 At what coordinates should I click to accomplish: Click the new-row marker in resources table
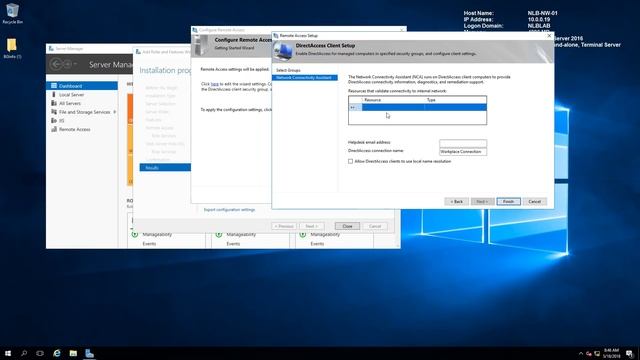click(355, 107)
